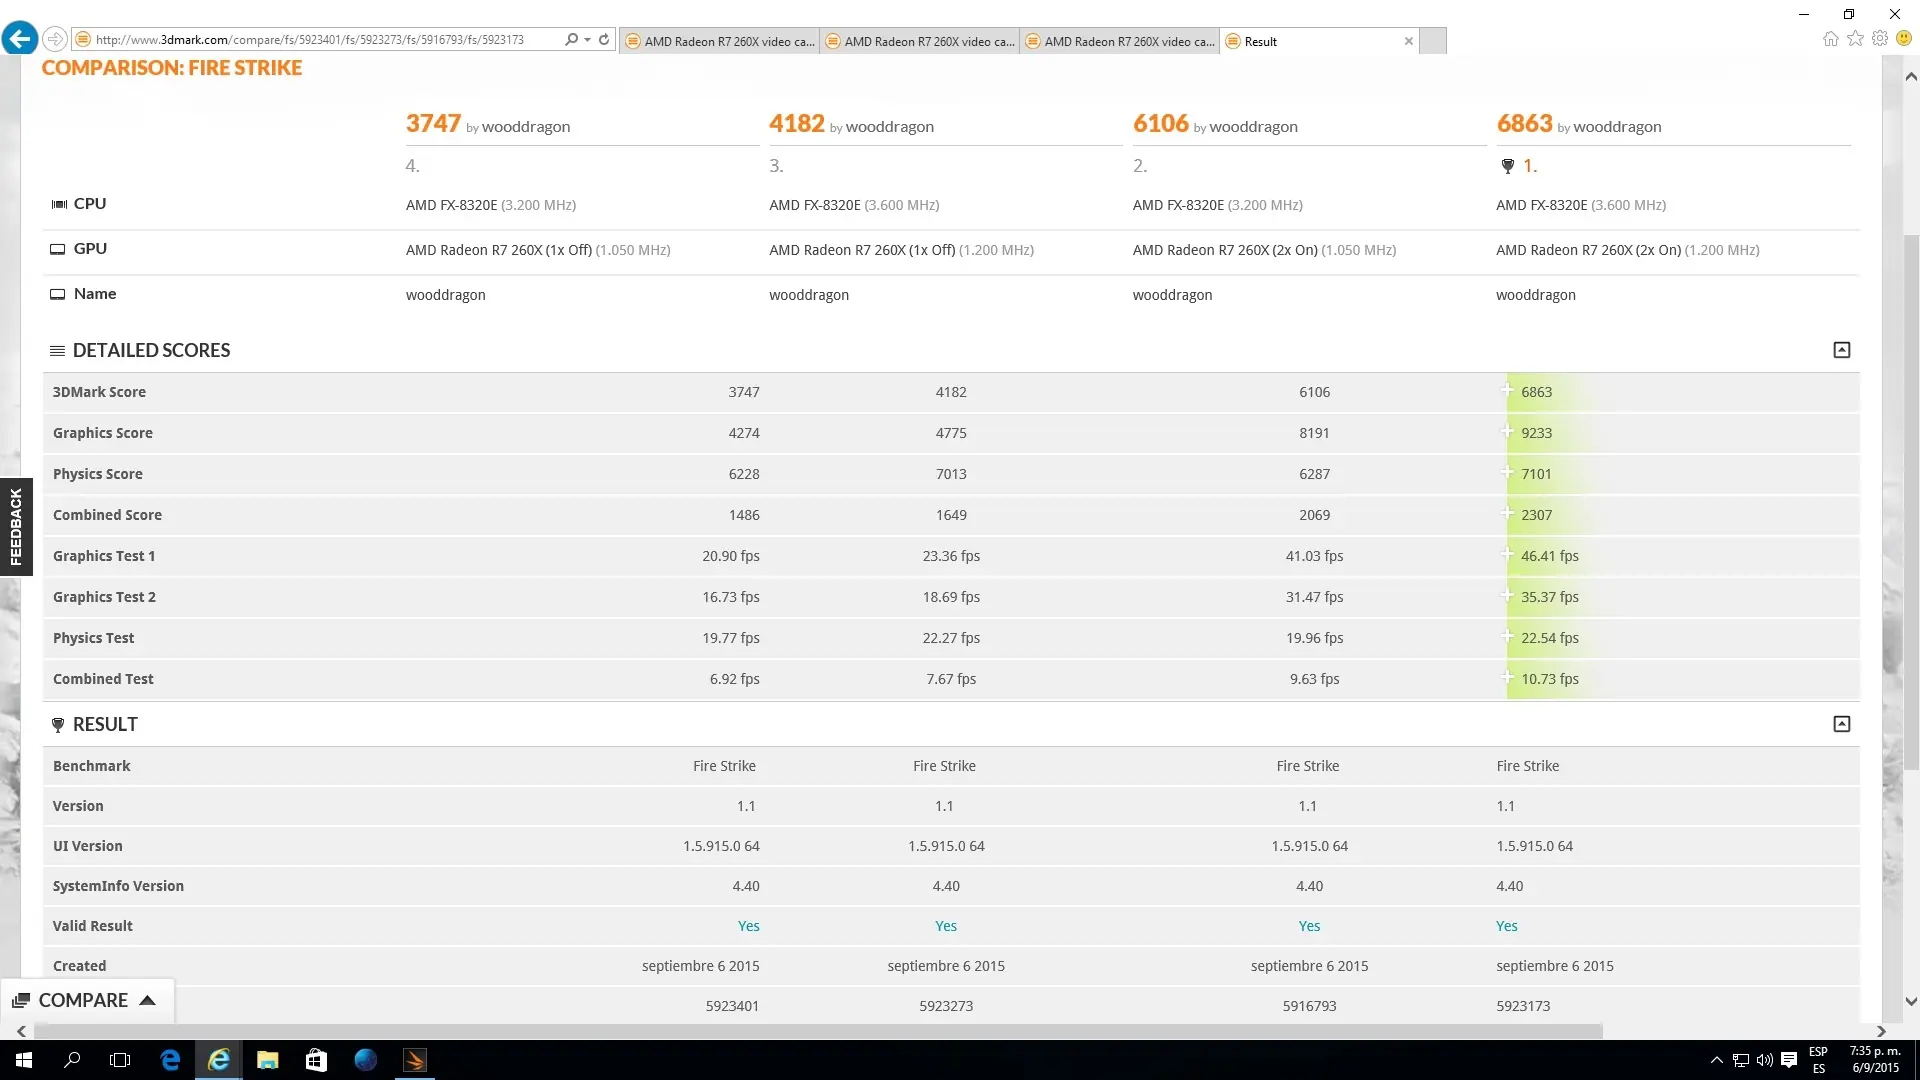Image resolution: width=1920 pixels, height=1080 pixels.
Task: Click the smiley feedback icon
Action: (1904, 39)
